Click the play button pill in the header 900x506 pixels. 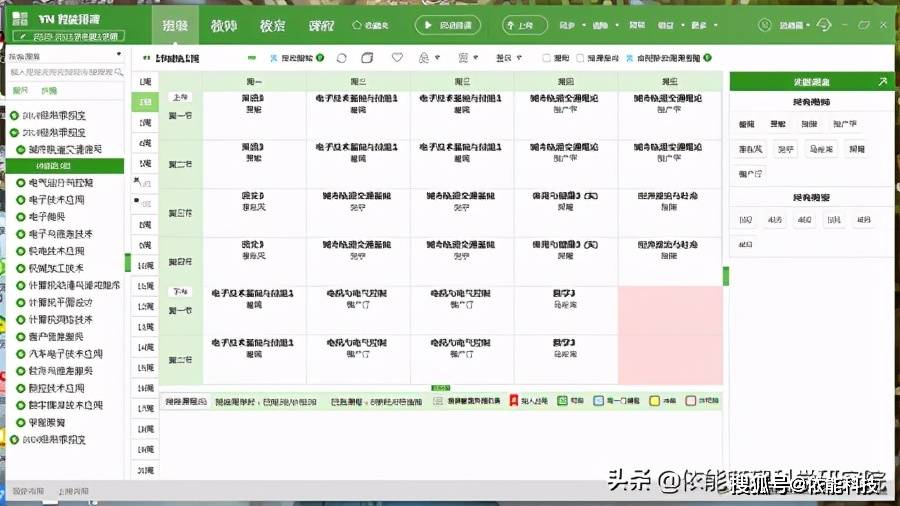[448, 25]
